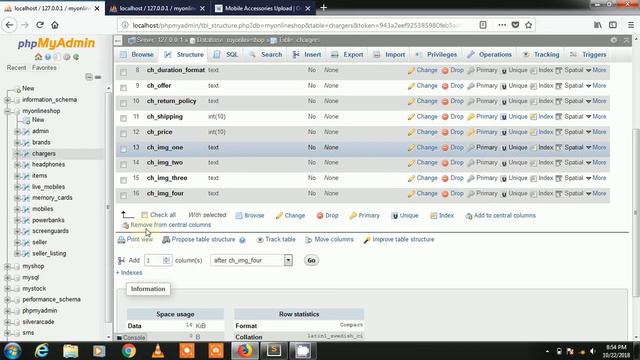Open VLC from the taskbar
The image size is (640, 360).
(x=158, y=351)
